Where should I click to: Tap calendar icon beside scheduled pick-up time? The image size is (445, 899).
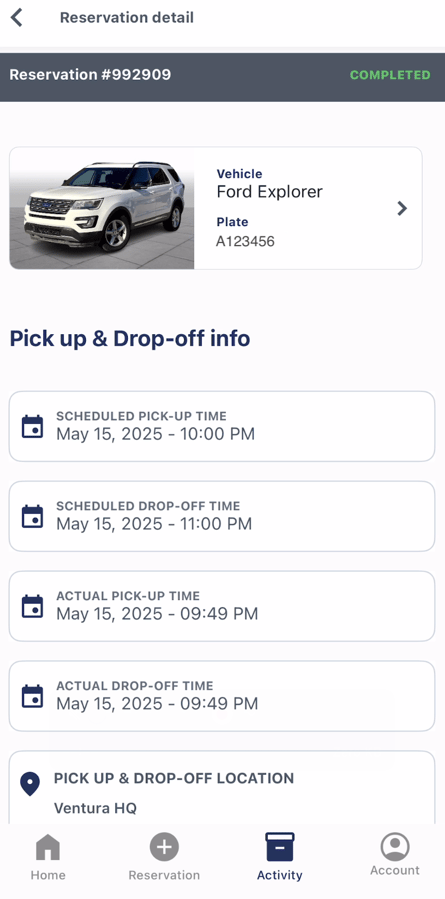(x=32, y=427)
